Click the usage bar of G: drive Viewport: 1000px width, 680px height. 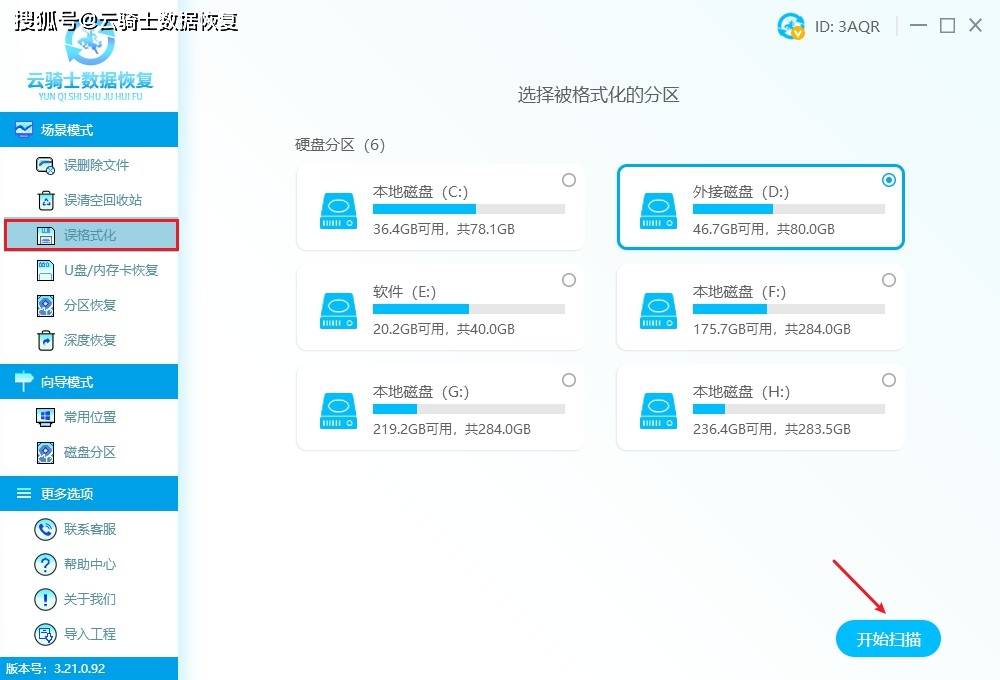pyautogui.click(x=469, y=410)
